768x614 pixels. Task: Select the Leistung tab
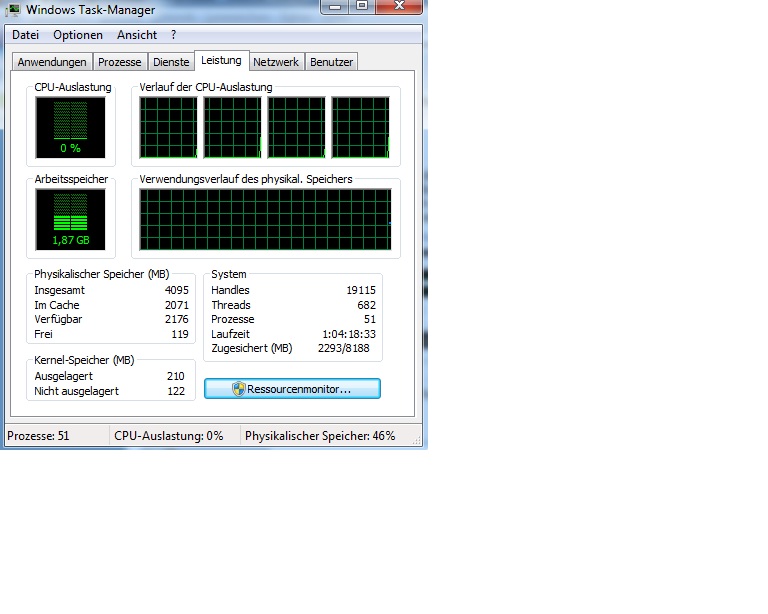(x=221, y=61)
